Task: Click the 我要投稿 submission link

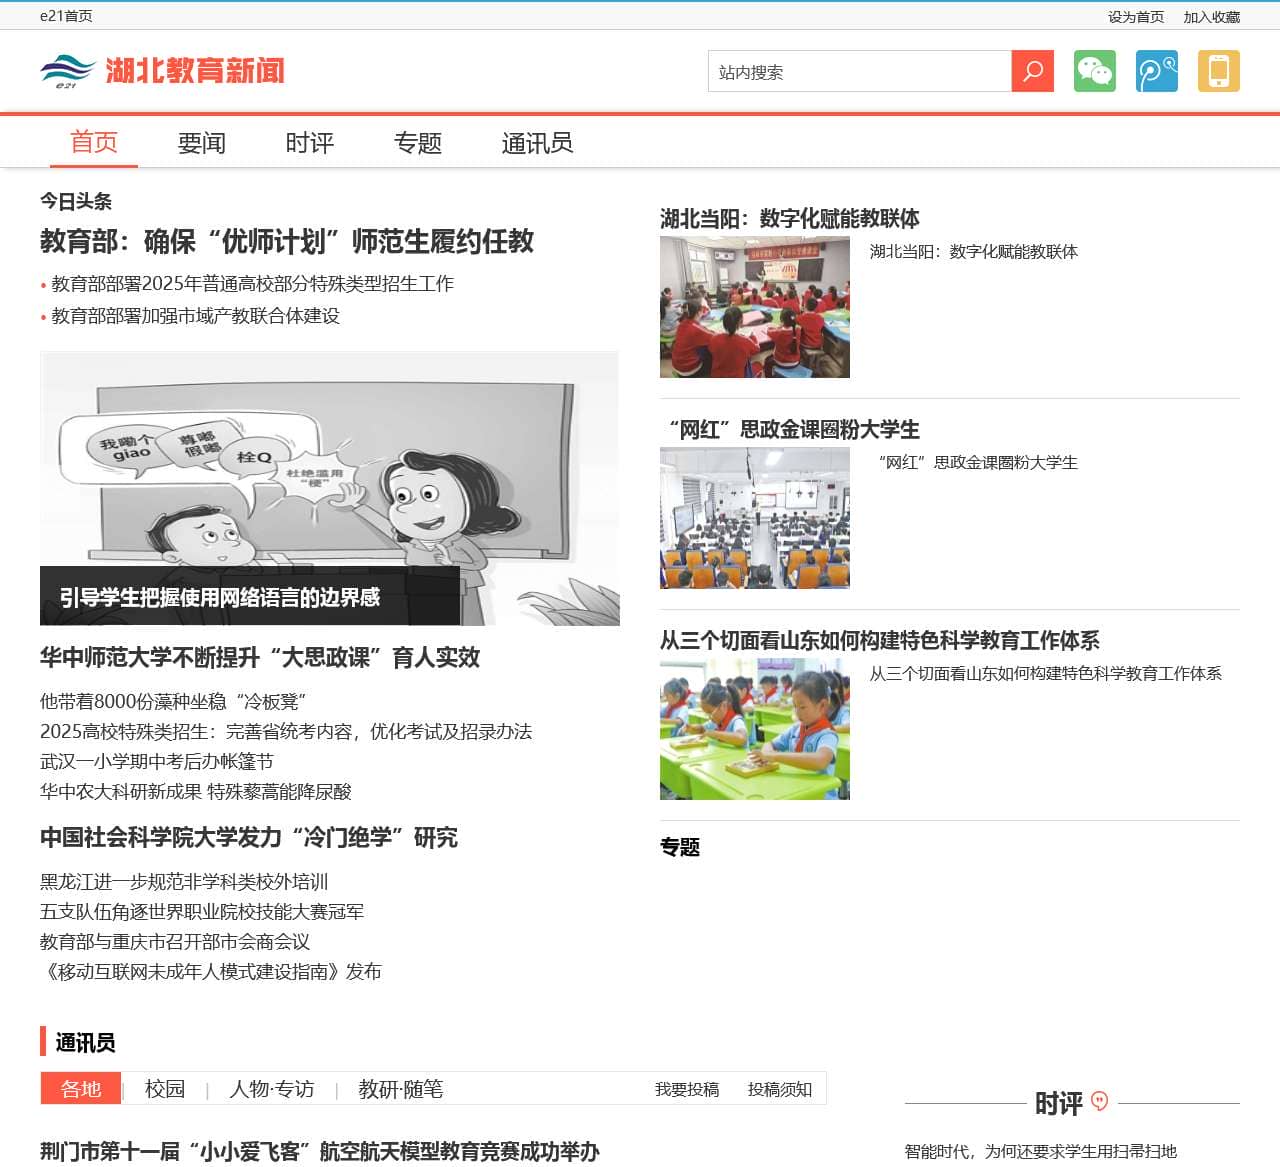Action: [687, 1089]
